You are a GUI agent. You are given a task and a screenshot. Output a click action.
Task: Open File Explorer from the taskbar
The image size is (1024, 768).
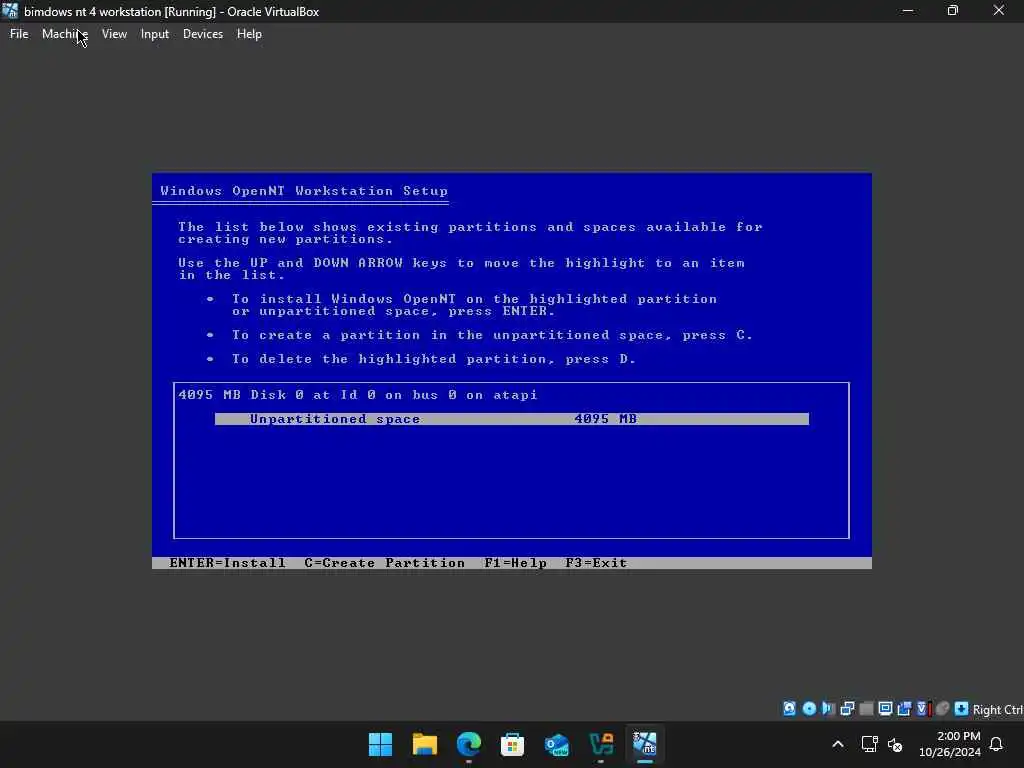424,744
